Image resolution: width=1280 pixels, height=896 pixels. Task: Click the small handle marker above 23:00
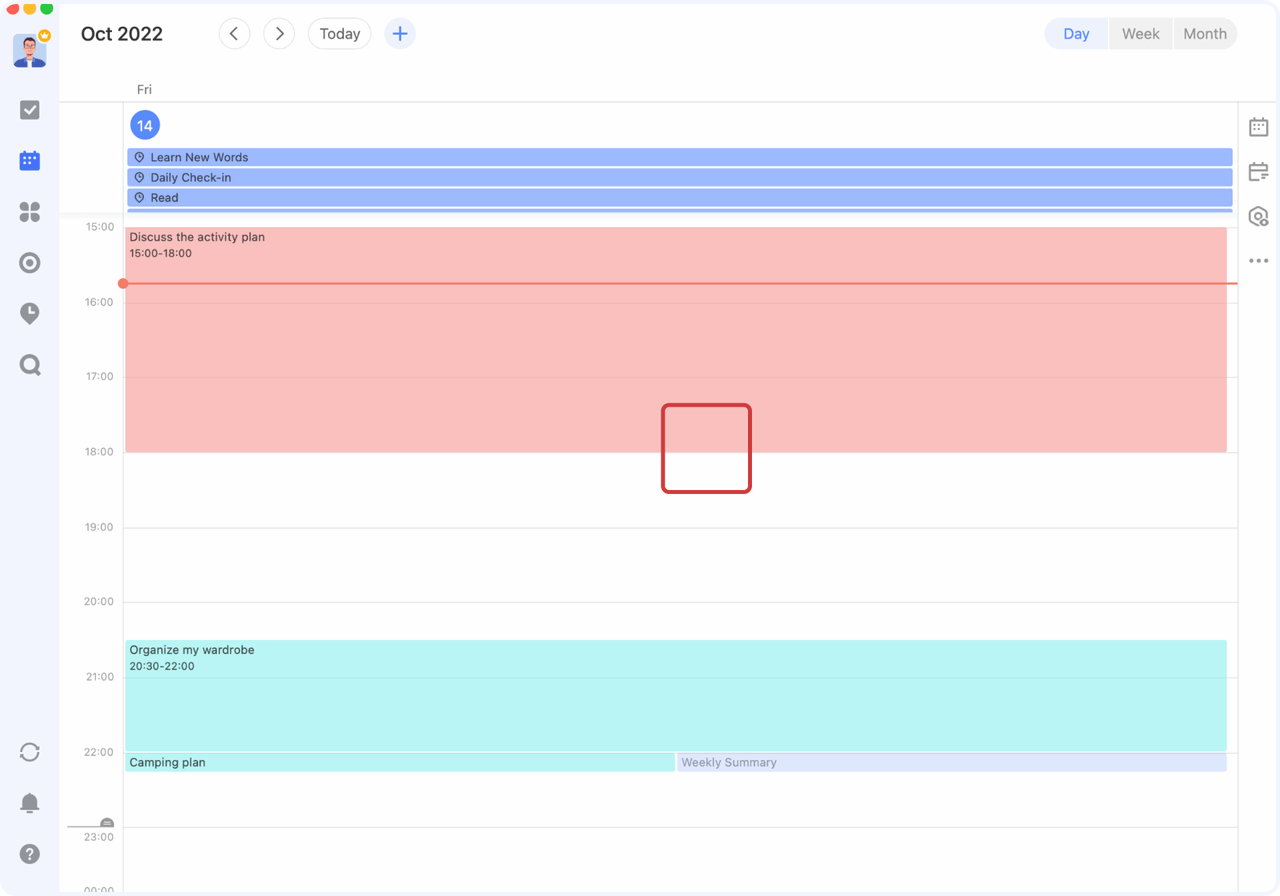pyautogui.click(x=107, y=823)
